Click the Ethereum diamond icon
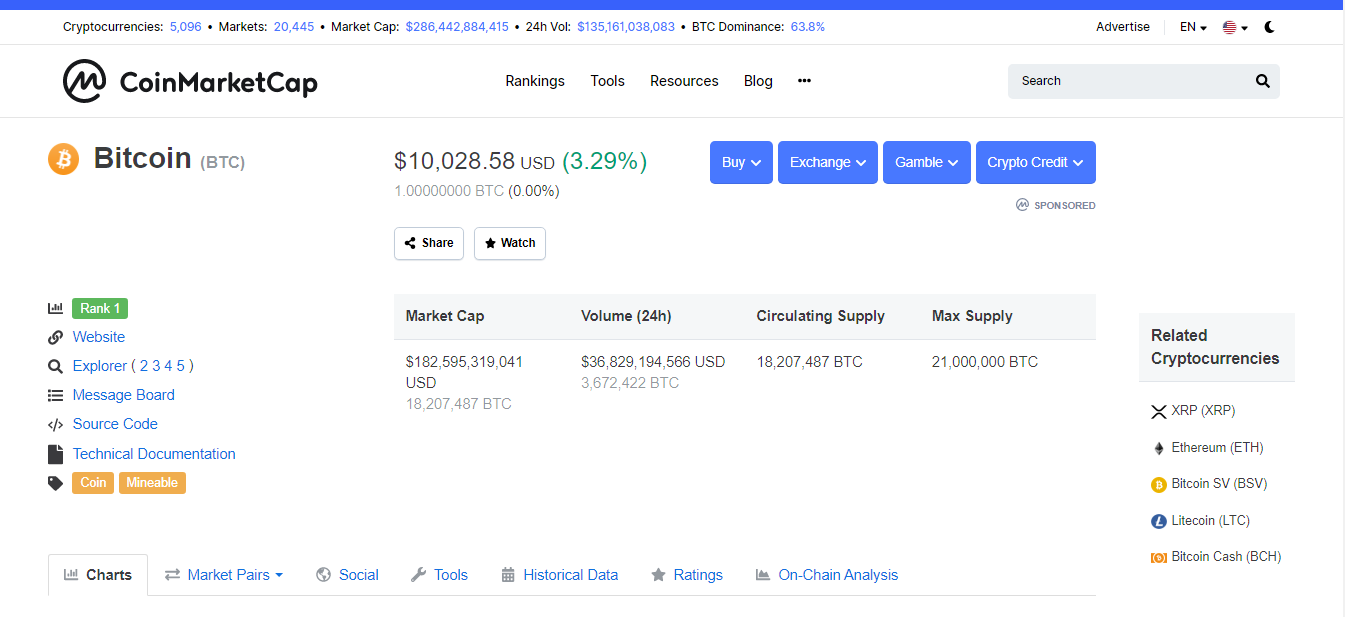Image resolution: width=1345 pixels, height=617 pixels. [x=1159, y=448]
